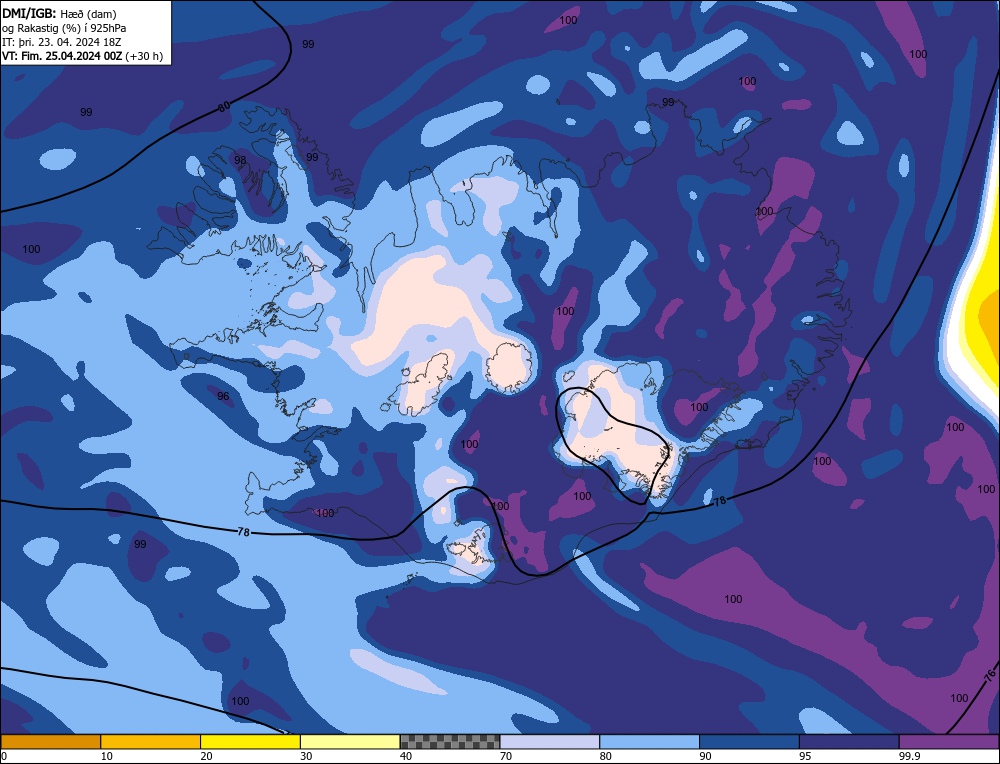Click the legend tick label '99.9'

909,756
